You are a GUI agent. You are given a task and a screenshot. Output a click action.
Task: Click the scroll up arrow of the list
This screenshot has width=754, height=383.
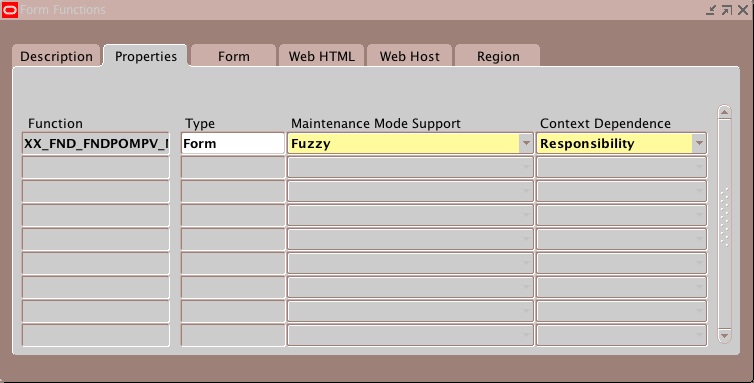pos(725,113)
